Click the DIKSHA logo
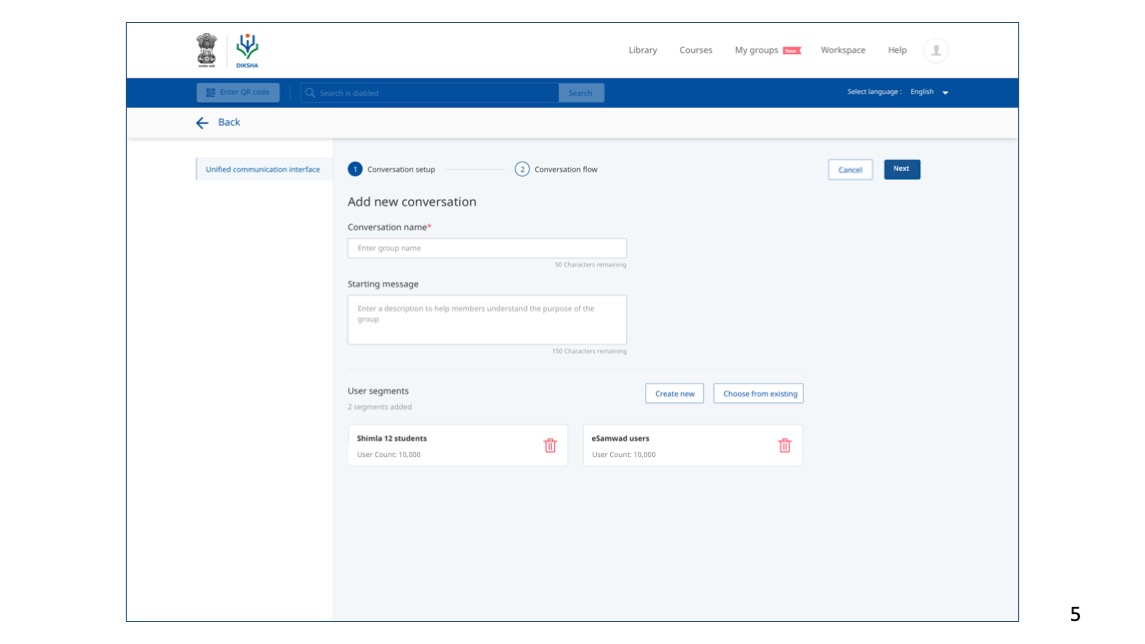 [x=243, y=48]
